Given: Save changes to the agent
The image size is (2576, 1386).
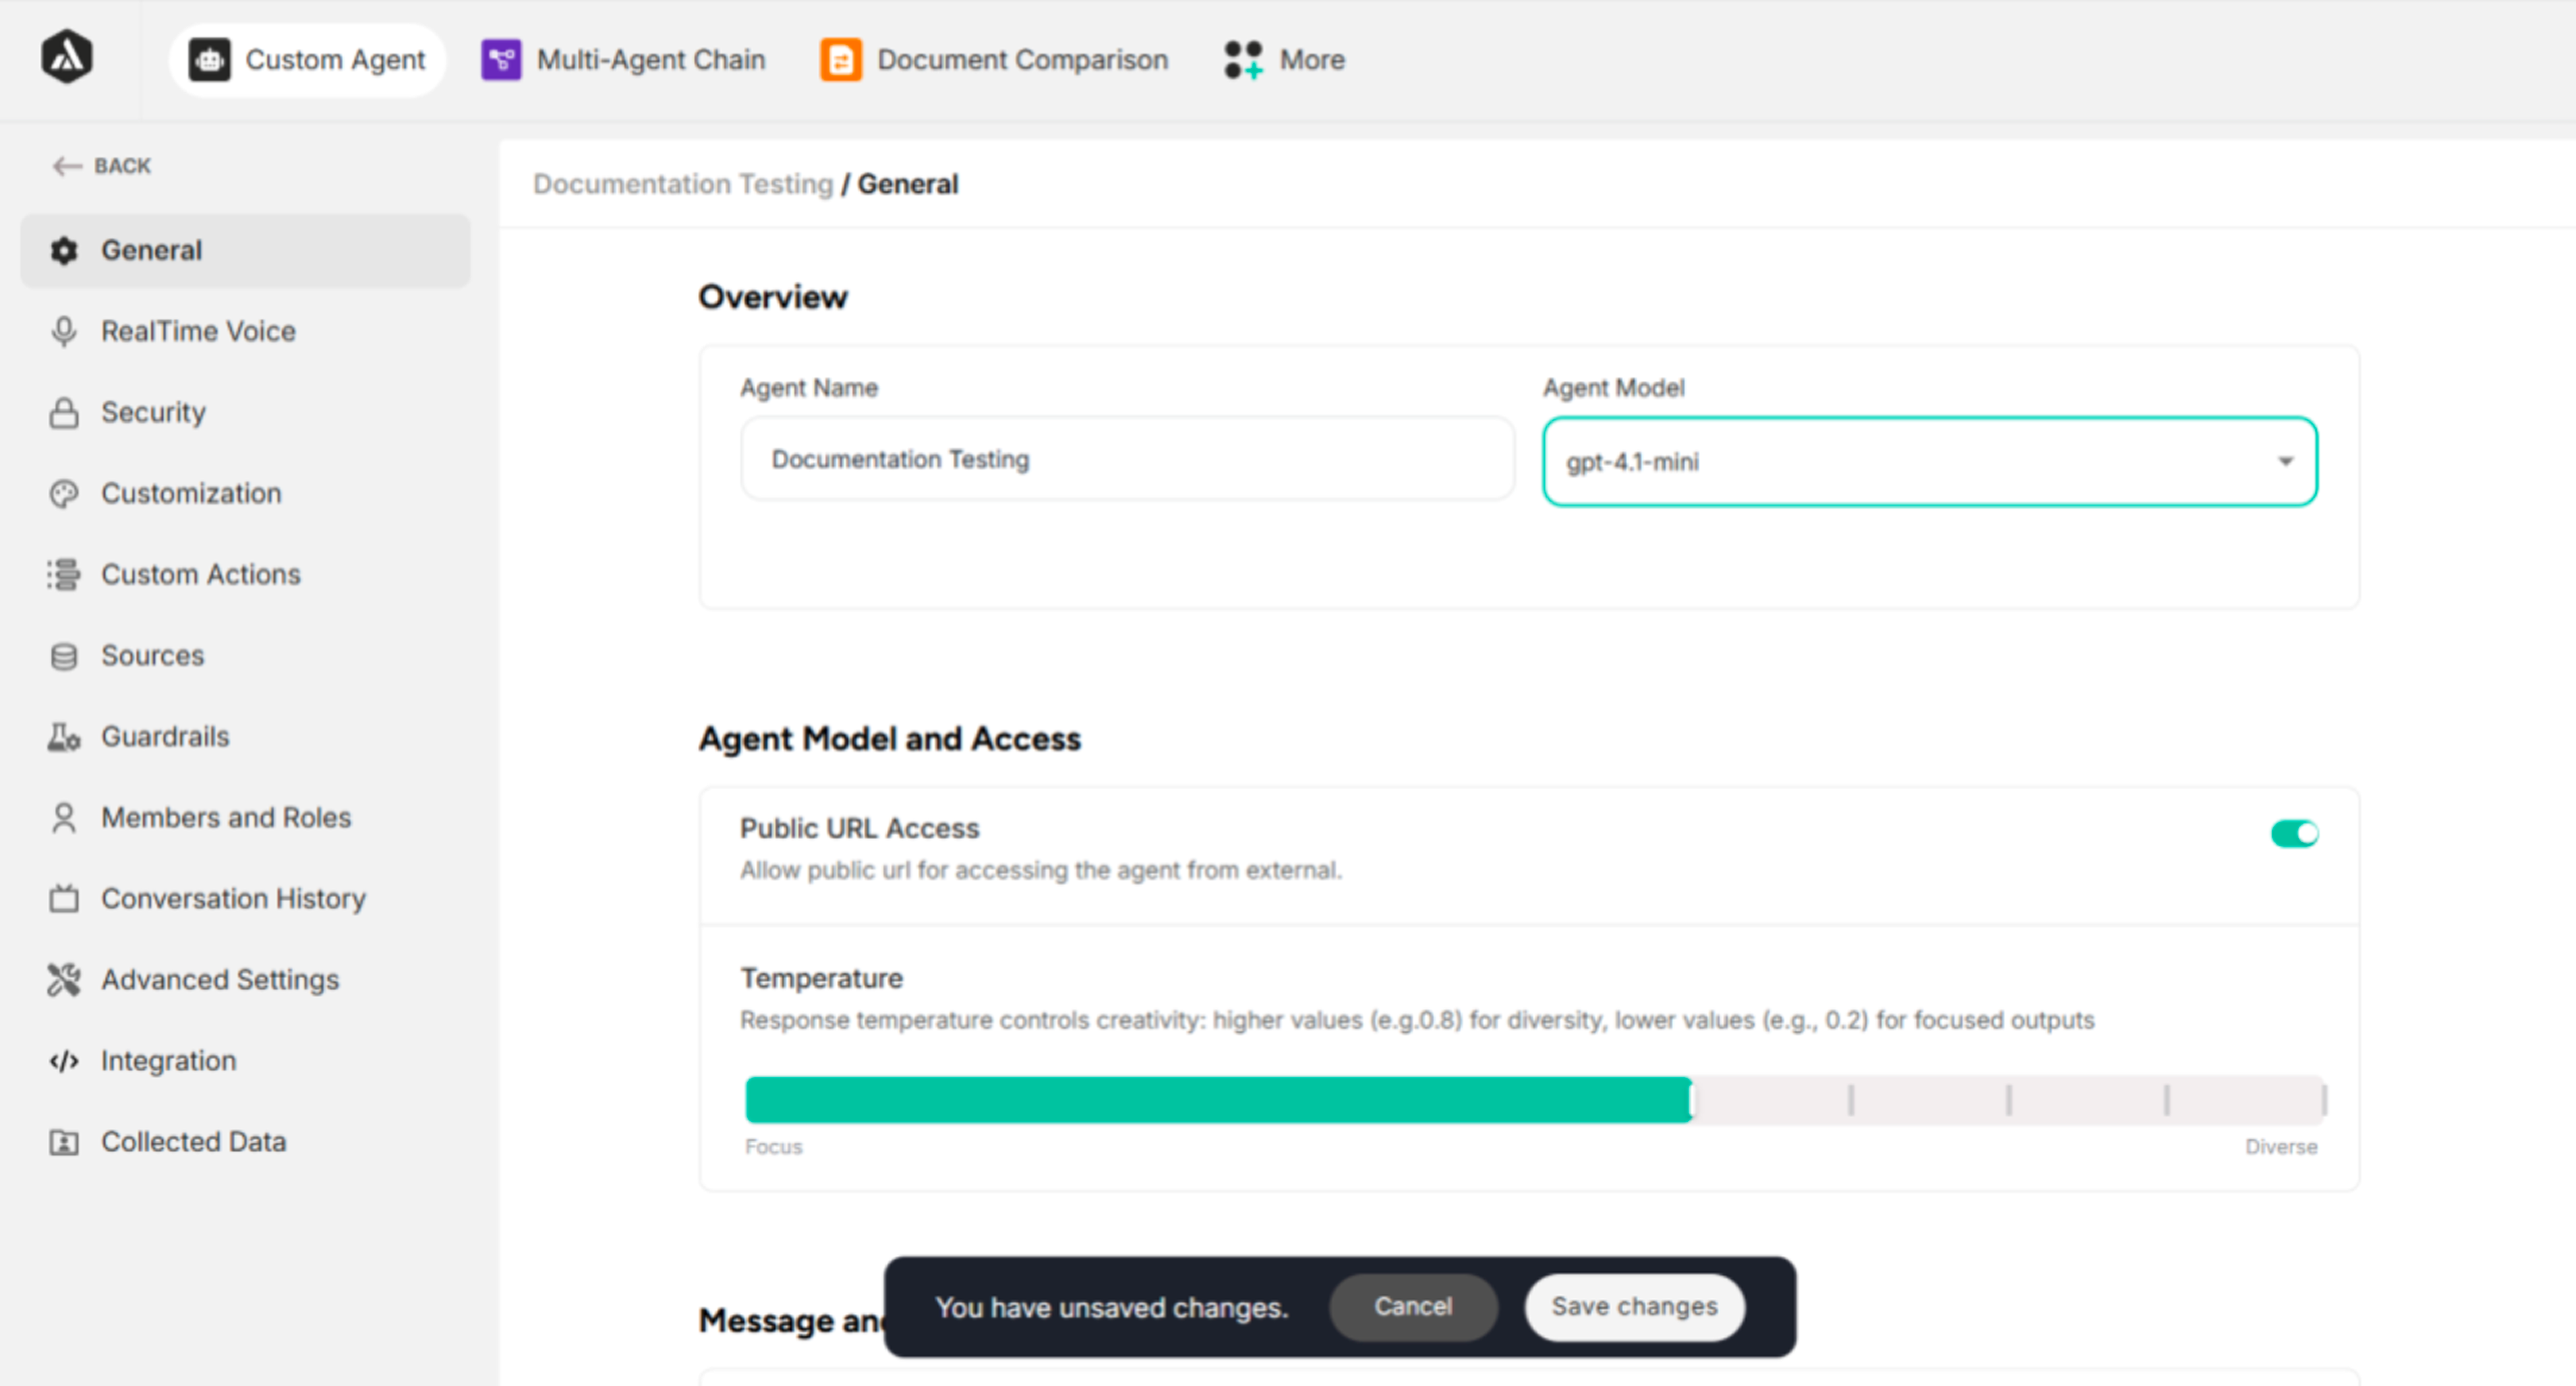Looking at the screenshot, I should coord(1634,1306).
